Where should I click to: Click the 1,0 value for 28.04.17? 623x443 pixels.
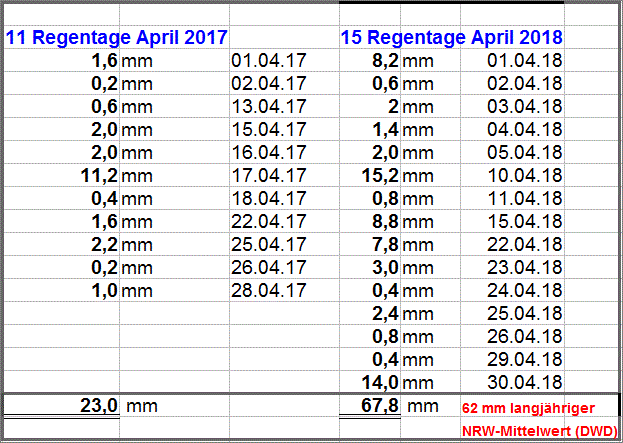104,291
